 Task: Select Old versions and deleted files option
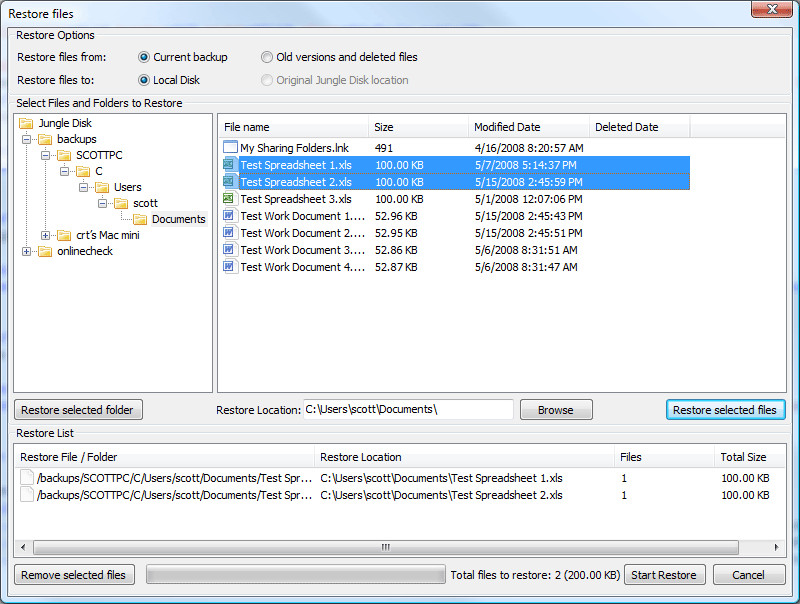(x=267, y=57)
